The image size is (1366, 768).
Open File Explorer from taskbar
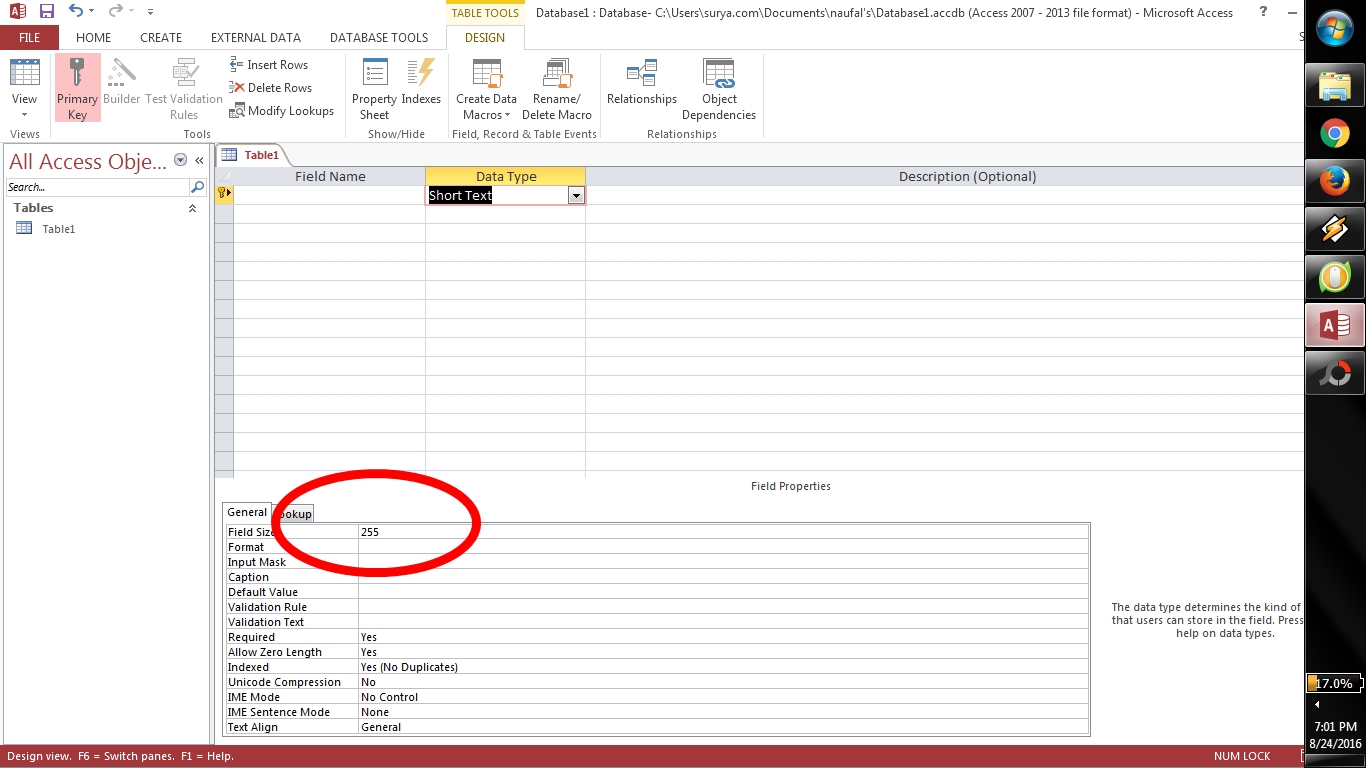(1335, 87)
